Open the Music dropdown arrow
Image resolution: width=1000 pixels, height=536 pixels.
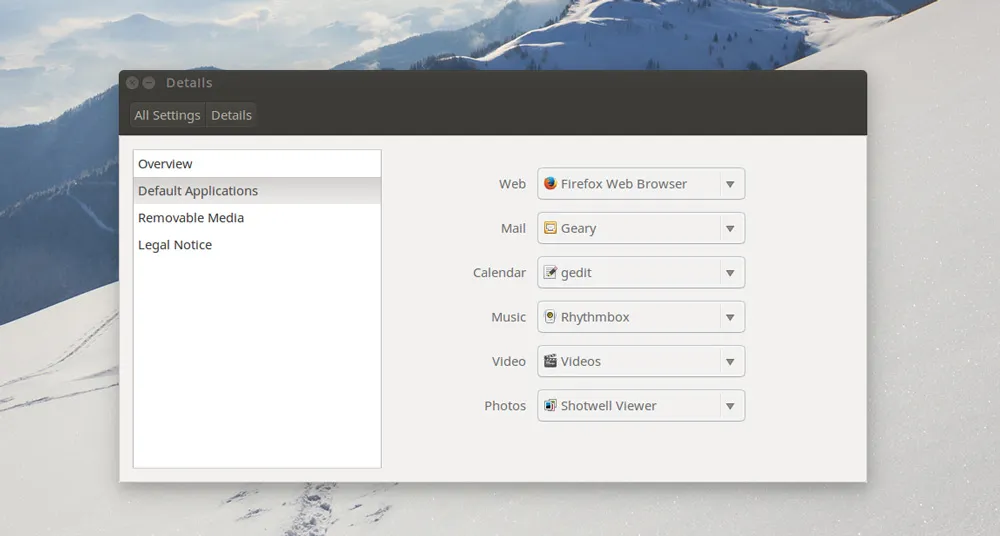point(730,317)
